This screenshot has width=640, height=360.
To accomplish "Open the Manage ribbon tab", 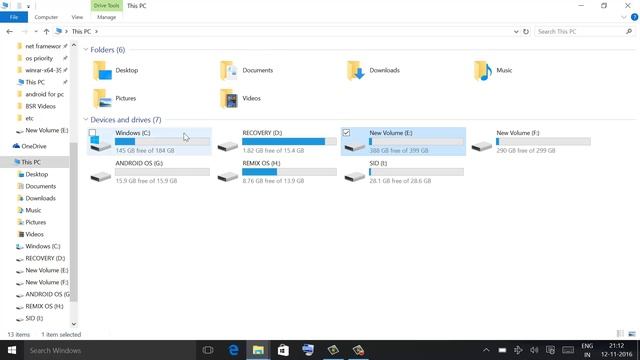I will point(107,17).
